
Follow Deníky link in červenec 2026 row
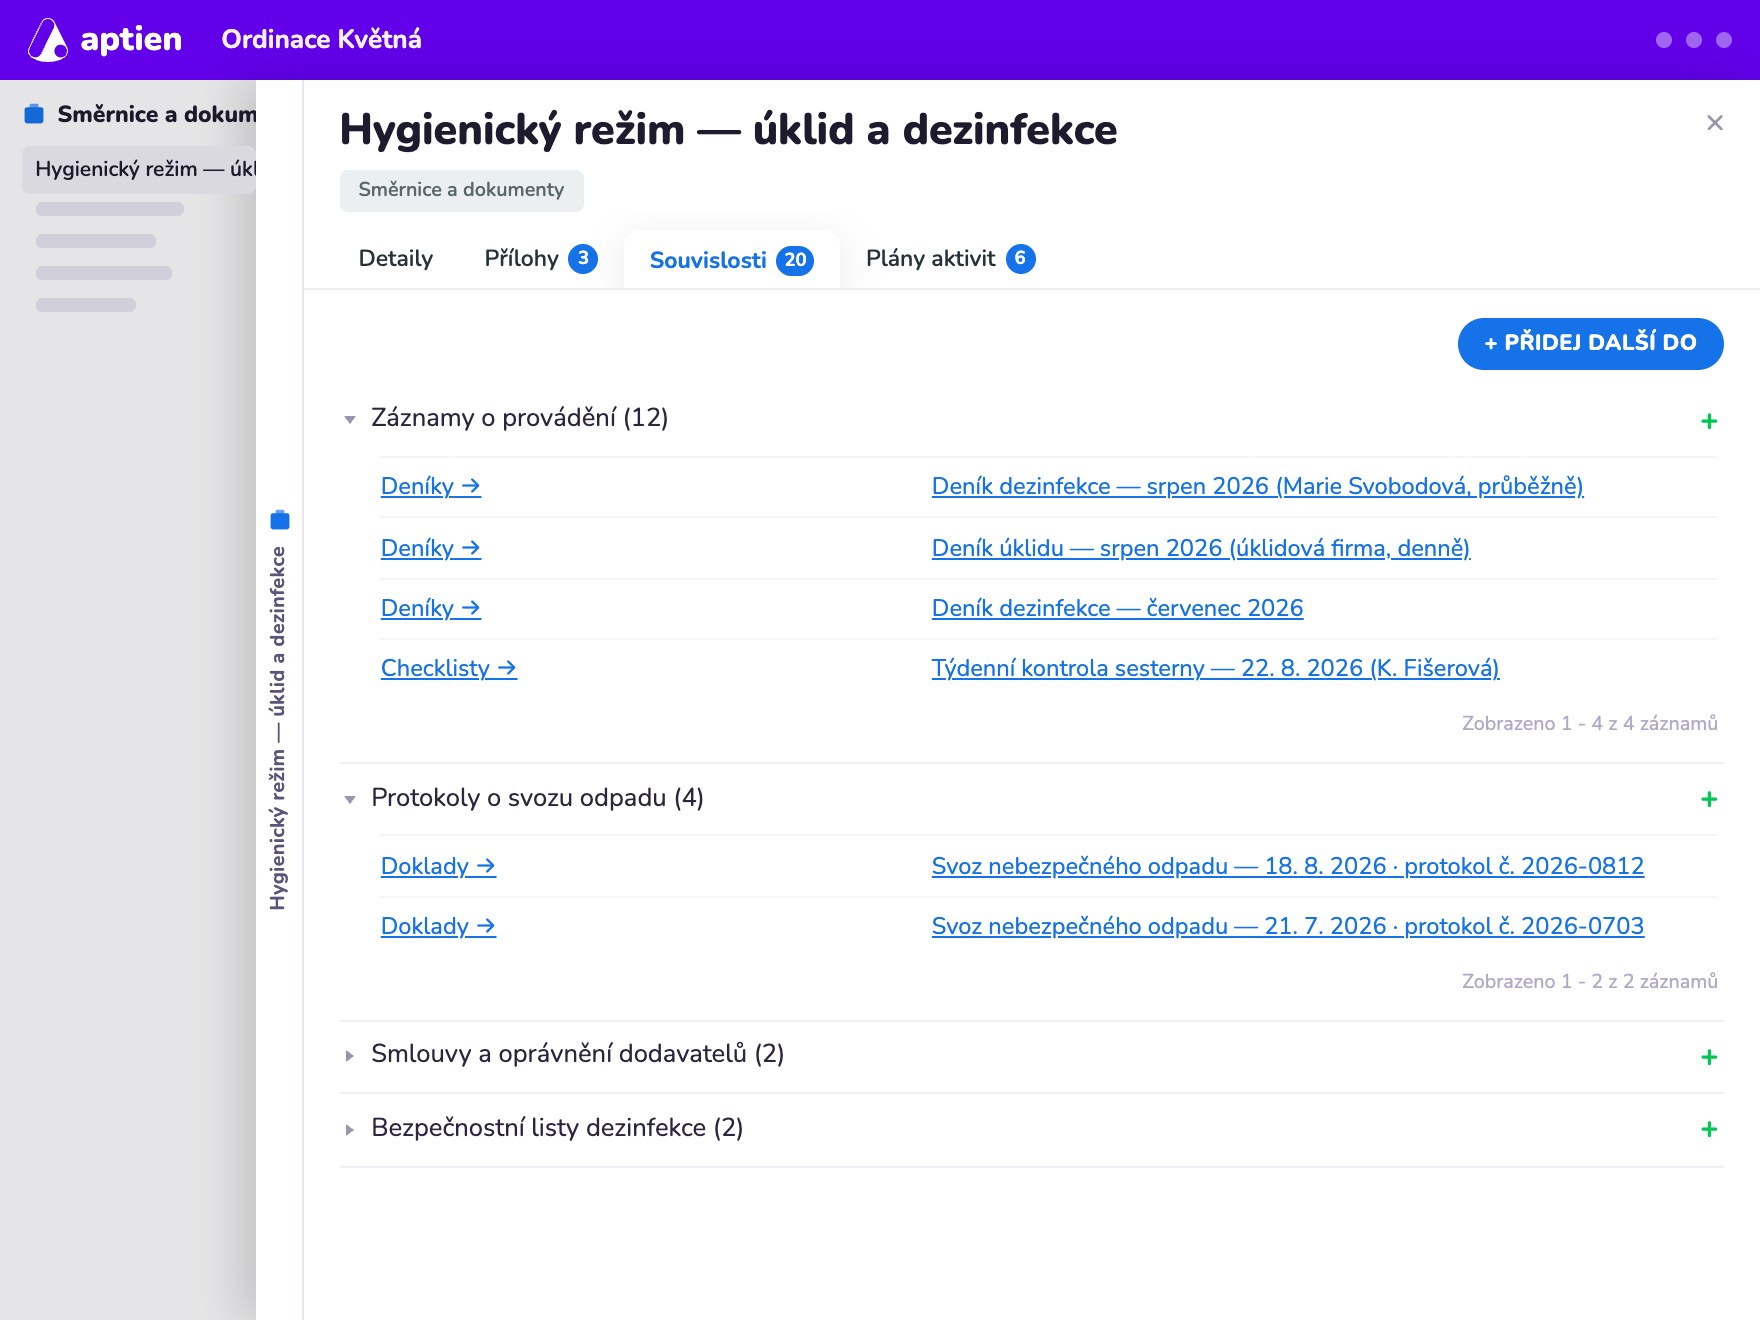pyautogui.click(x=431, y=608)
